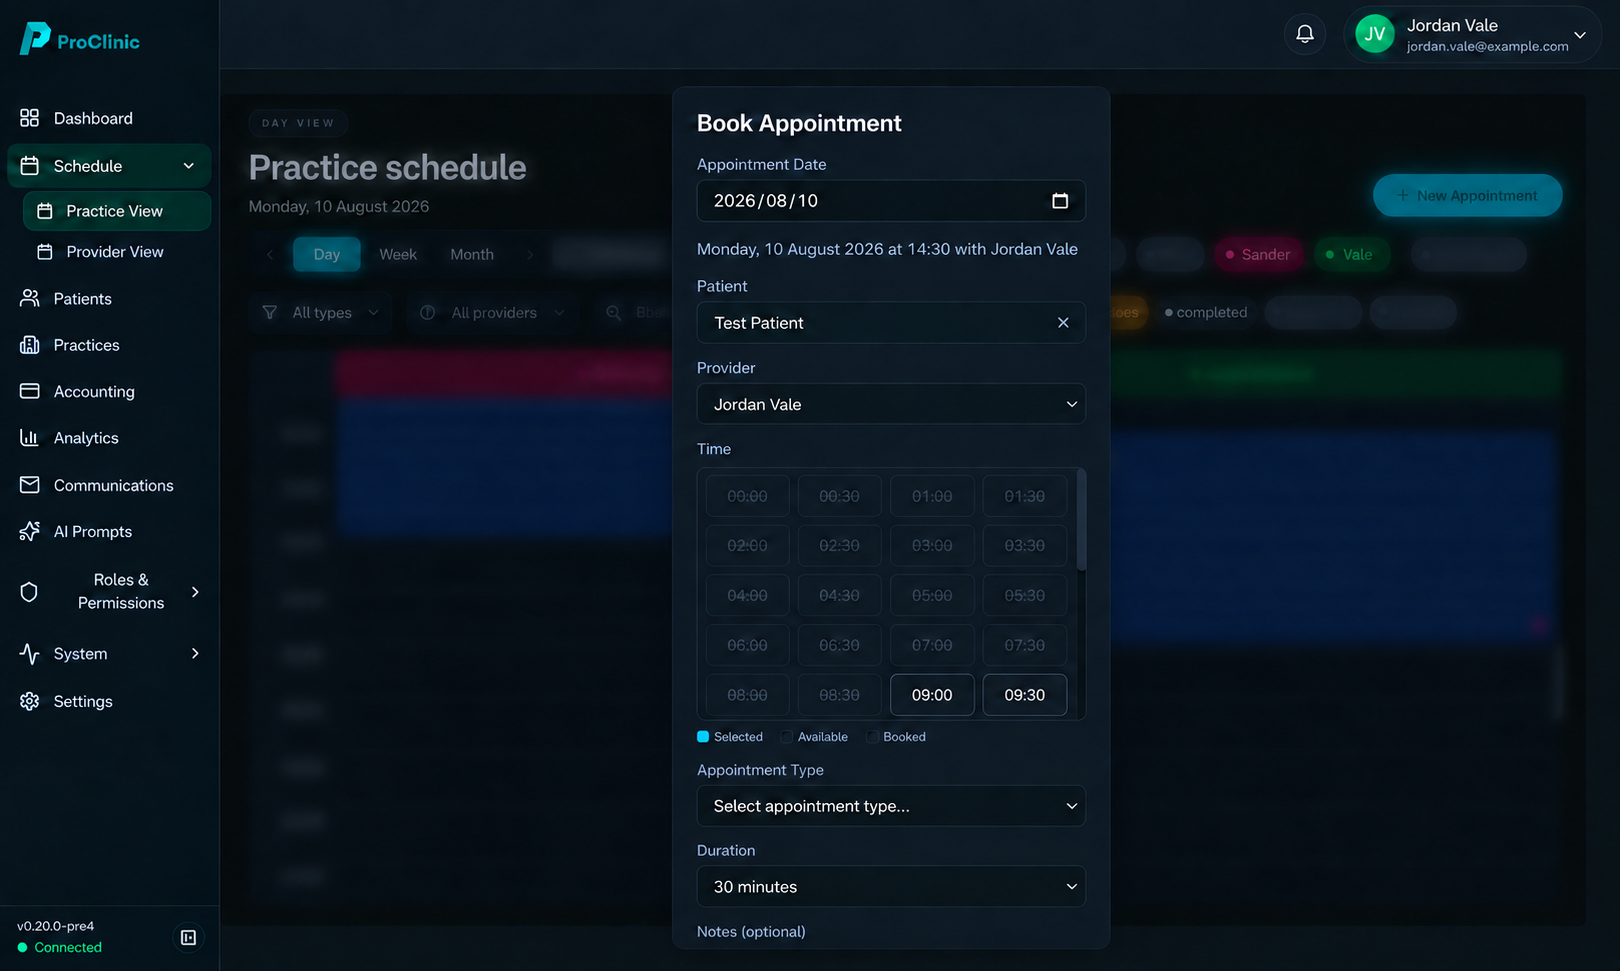Open the AI Prompts sidebar icon
The image size is (1620, 971).
30,531
